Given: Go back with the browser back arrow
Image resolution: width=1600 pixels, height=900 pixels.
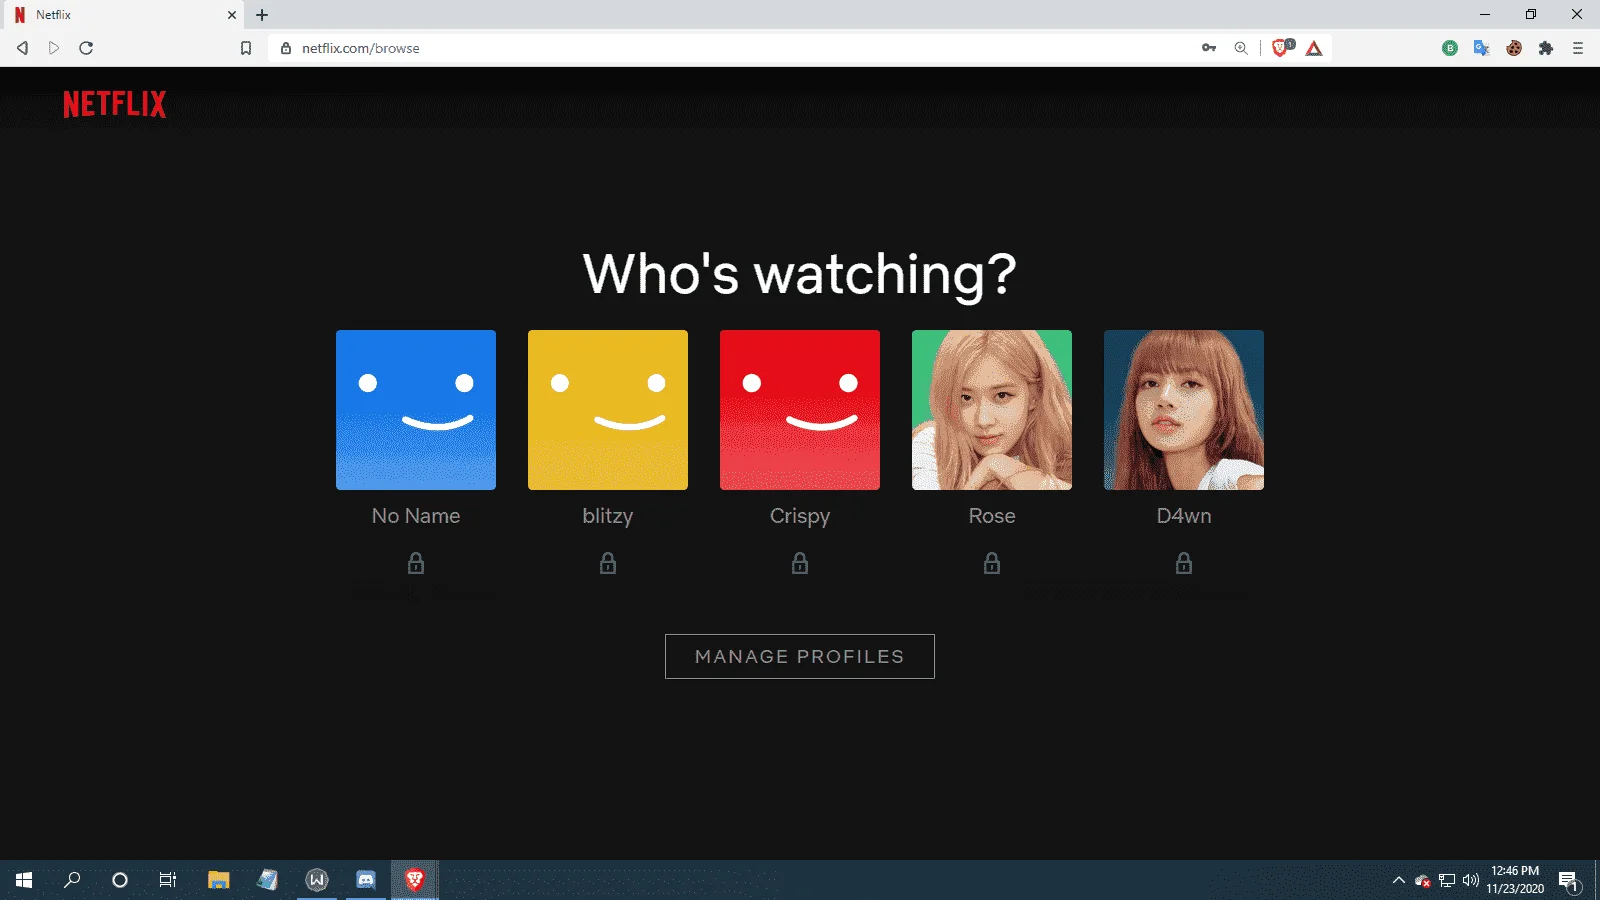Looking at the screenshot, I should 22,48.
